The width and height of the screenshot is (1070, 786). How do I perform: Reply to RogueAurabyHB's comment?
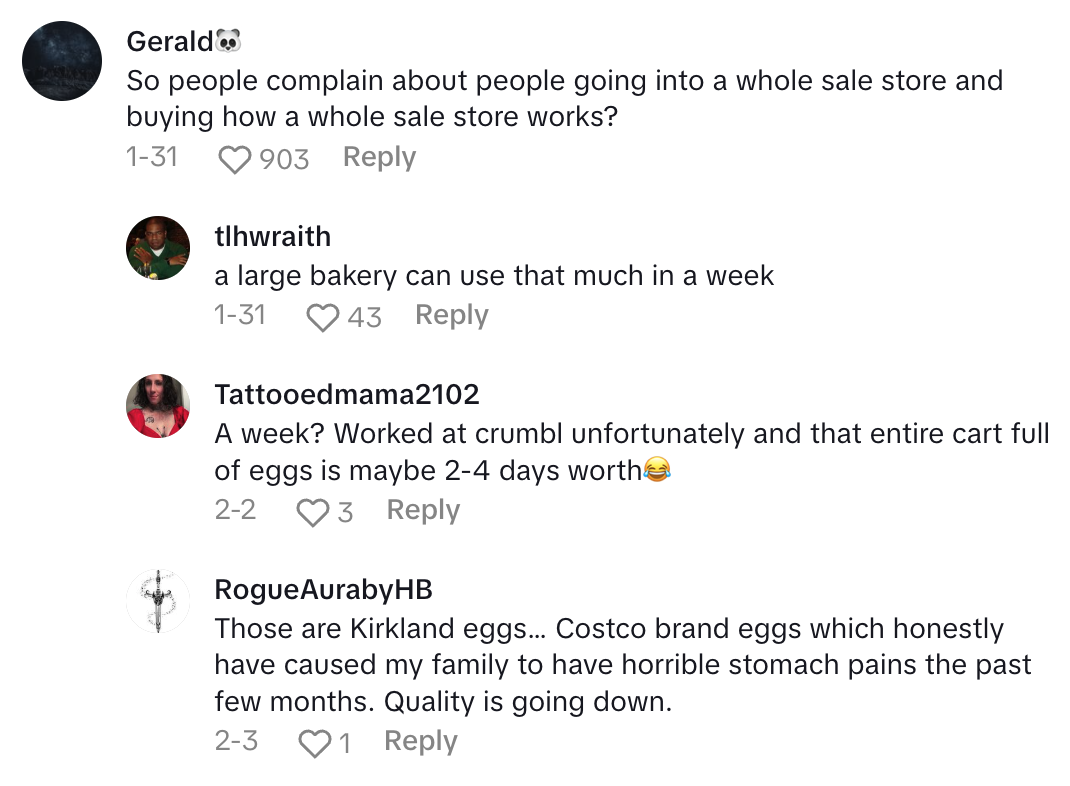(x=420, y=741)
